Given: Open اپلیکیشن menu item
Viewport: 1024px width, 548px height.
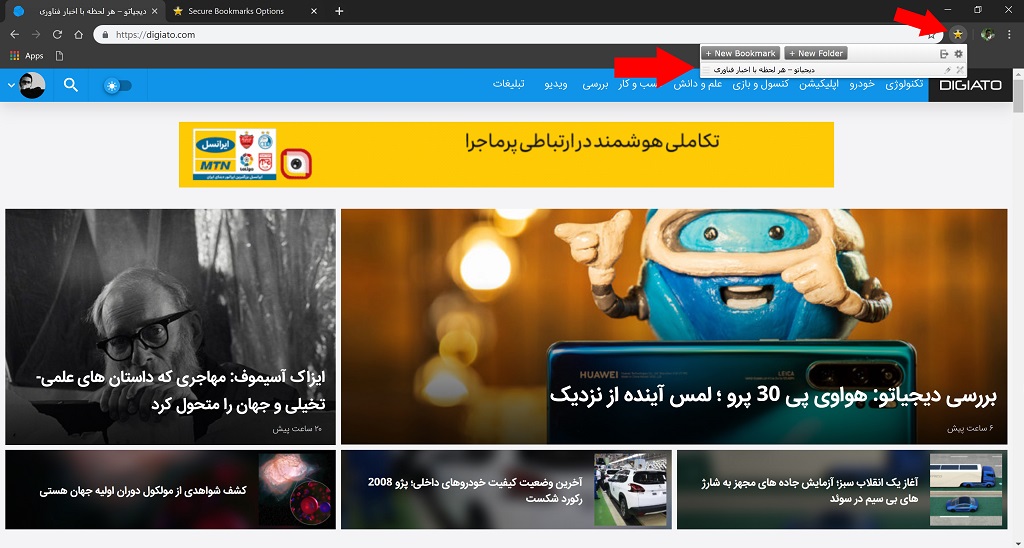Looking at the screenshot, I should tap(819, 84).
